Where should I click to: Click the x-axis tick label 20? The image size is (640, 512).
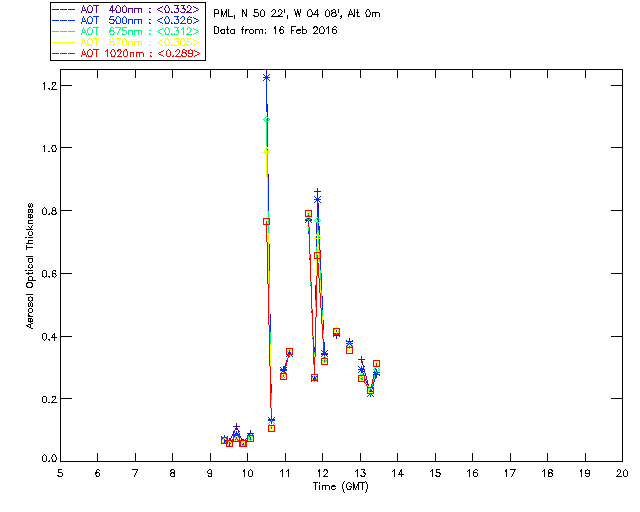click(x=622, y=473)
